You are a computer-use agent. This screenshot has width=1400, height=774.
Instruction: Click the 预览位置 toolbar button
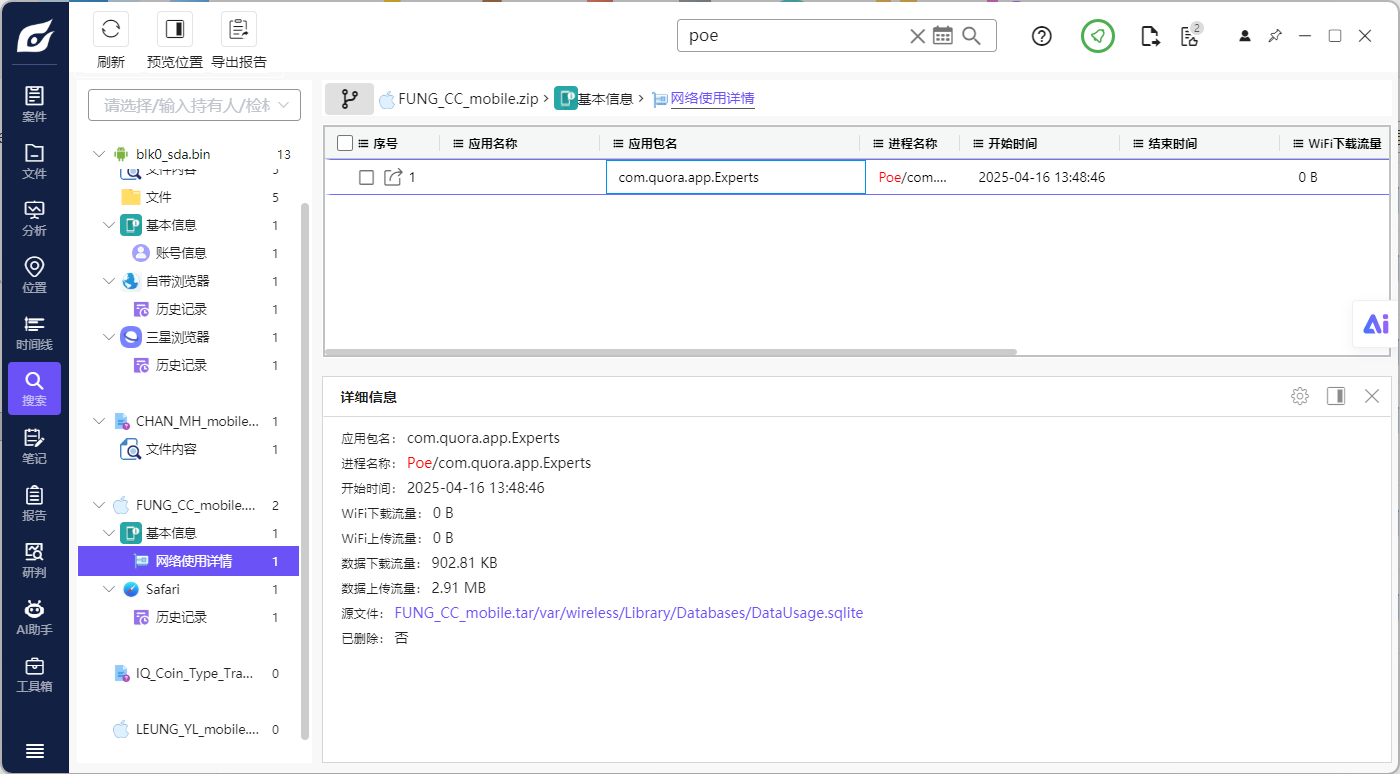point(175,40)
